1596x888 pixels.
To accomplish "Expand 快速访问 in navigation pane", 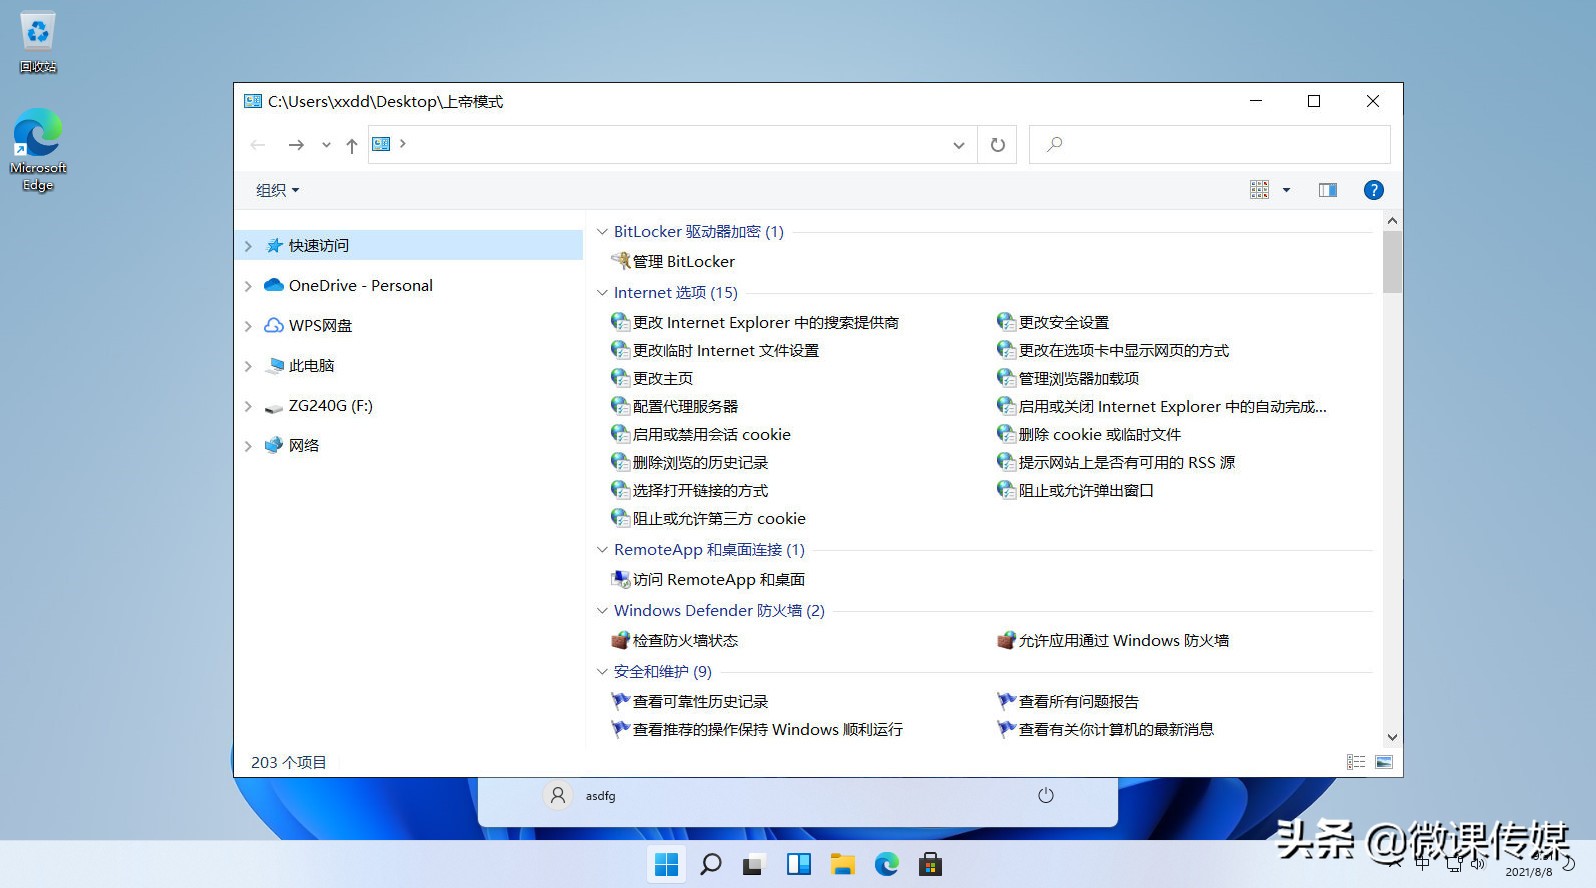I will tap(248, 246).
